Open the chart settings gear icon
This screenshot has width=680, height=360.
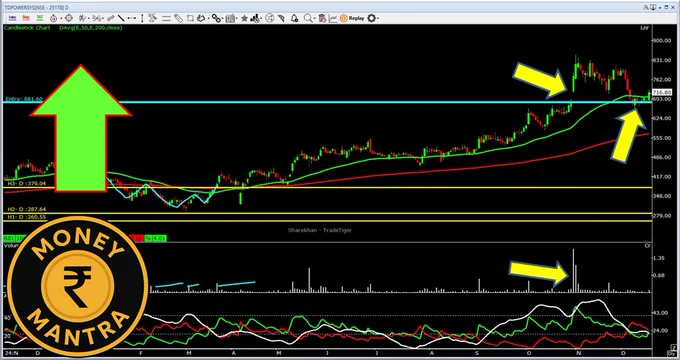point(371,18)
